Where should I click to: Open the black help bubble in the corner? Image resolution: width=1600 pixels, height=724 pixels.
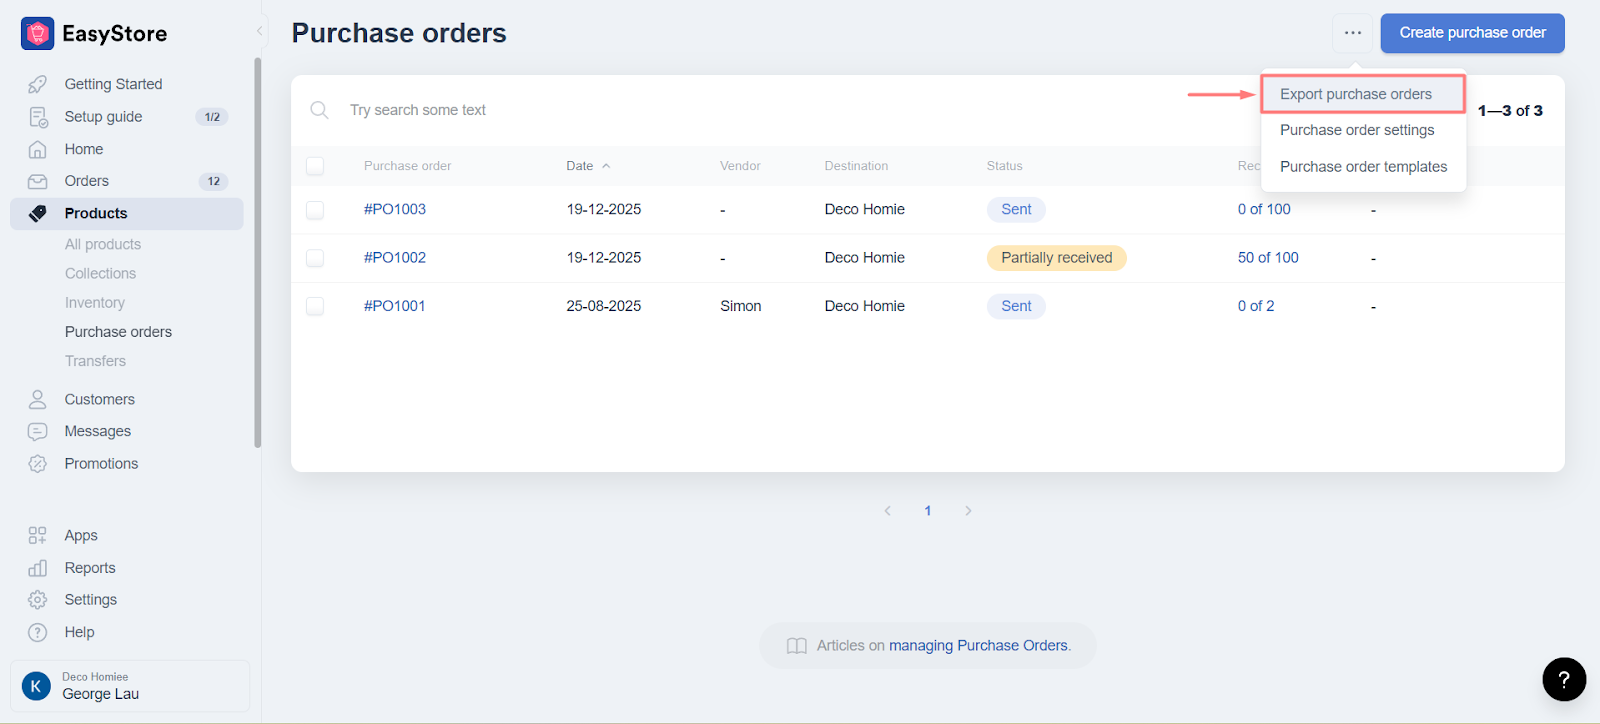tap(1564, 679)
